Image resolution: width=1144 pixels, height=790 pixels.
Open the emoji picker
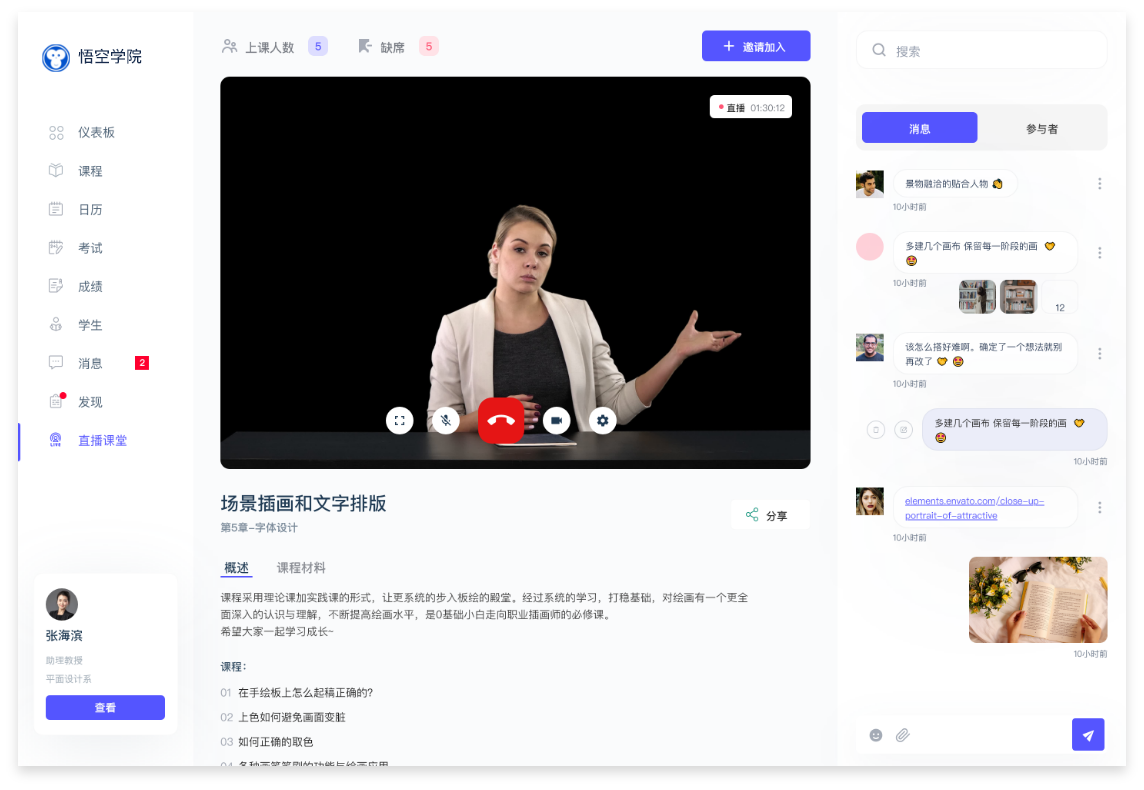pyautogui.click(x=876, y=735)
